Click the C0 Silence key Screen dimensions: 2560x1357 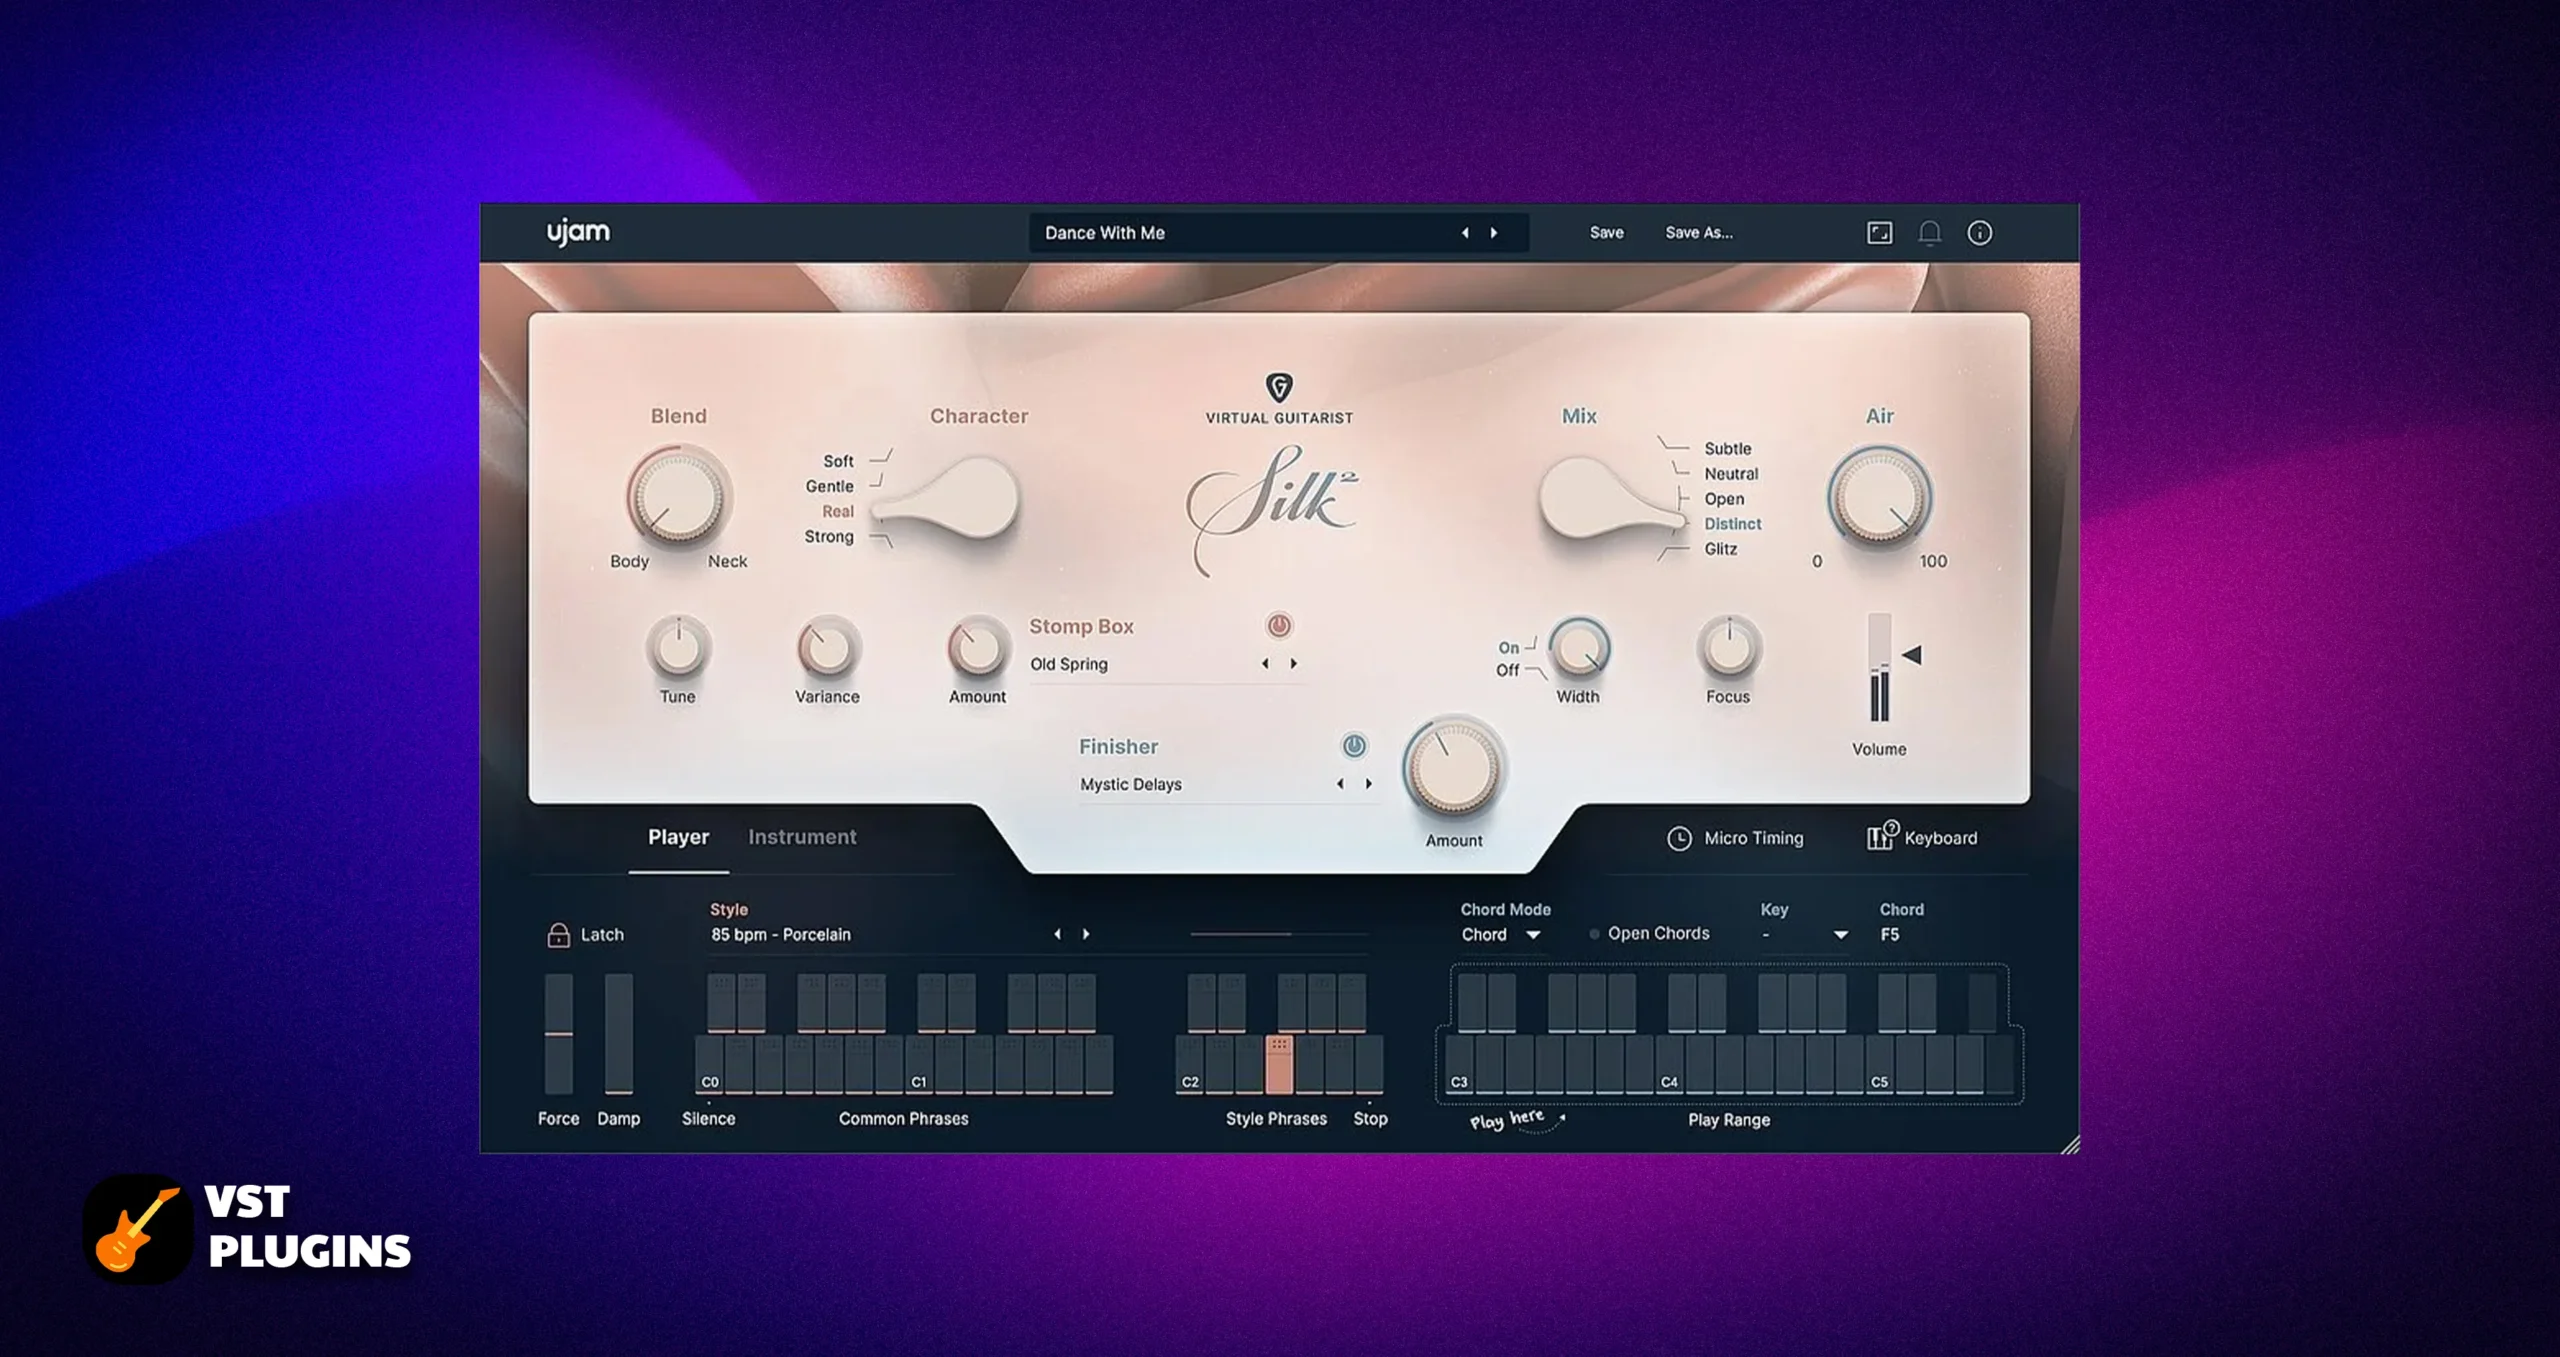pyautogui.click(x=709, y=1066)
